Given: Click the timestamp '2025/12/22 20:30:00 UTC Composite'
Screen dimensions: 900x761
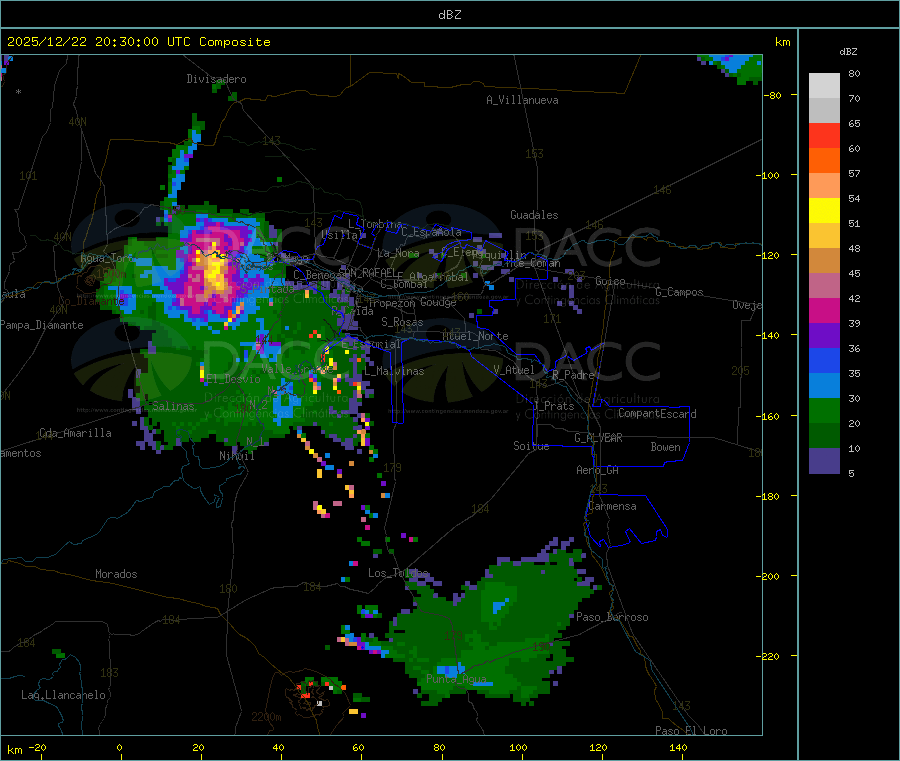Looking at the screenshot, I should 138,42.
